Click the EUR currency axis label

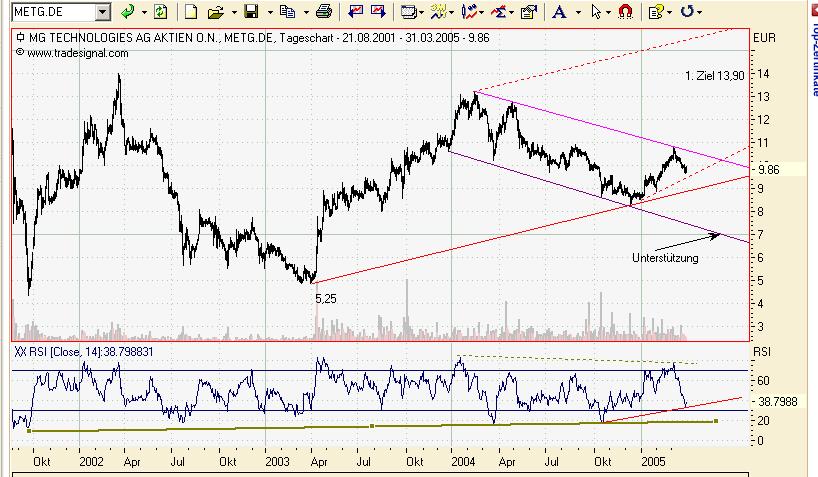coord(764,38)
